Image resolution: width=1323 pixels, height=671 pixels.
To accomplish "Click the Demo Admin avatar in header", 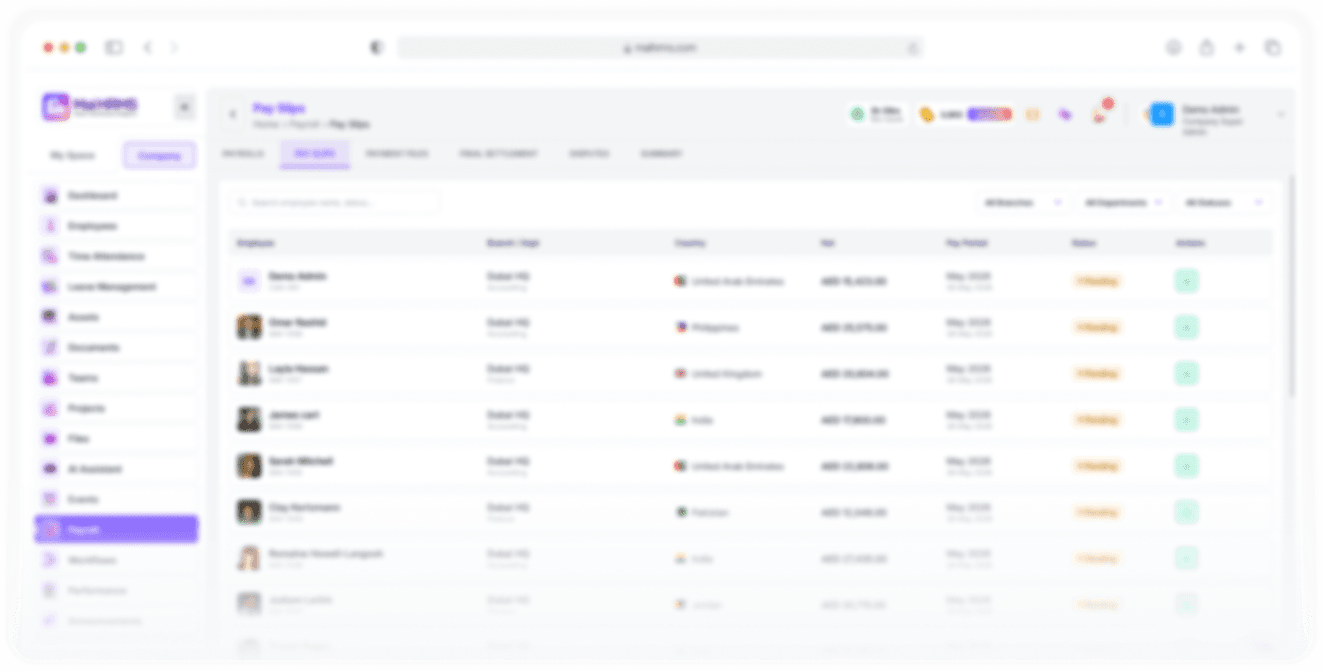I will 1161,115.
